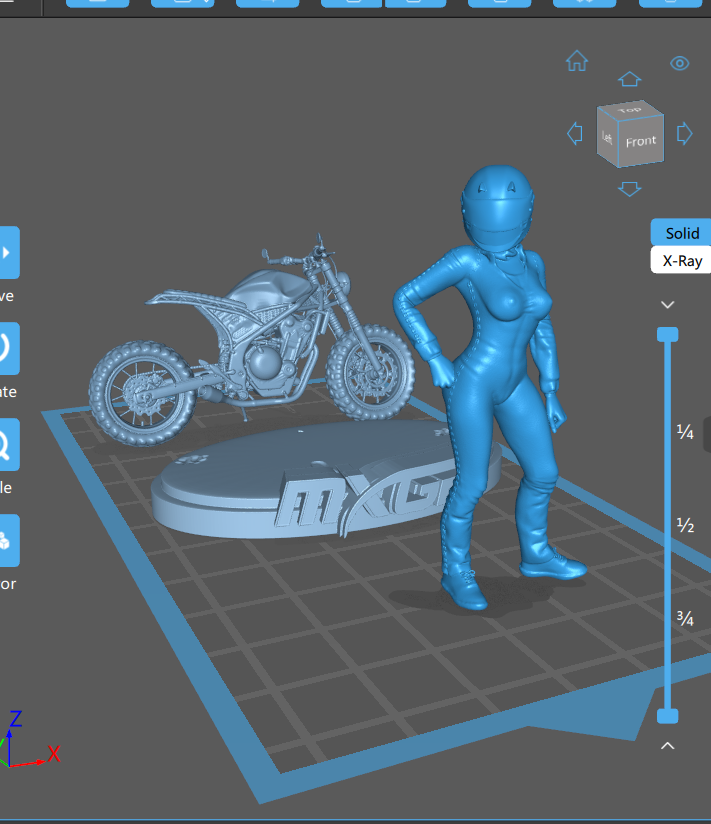Click the home view reset icon

coord(576,61)
